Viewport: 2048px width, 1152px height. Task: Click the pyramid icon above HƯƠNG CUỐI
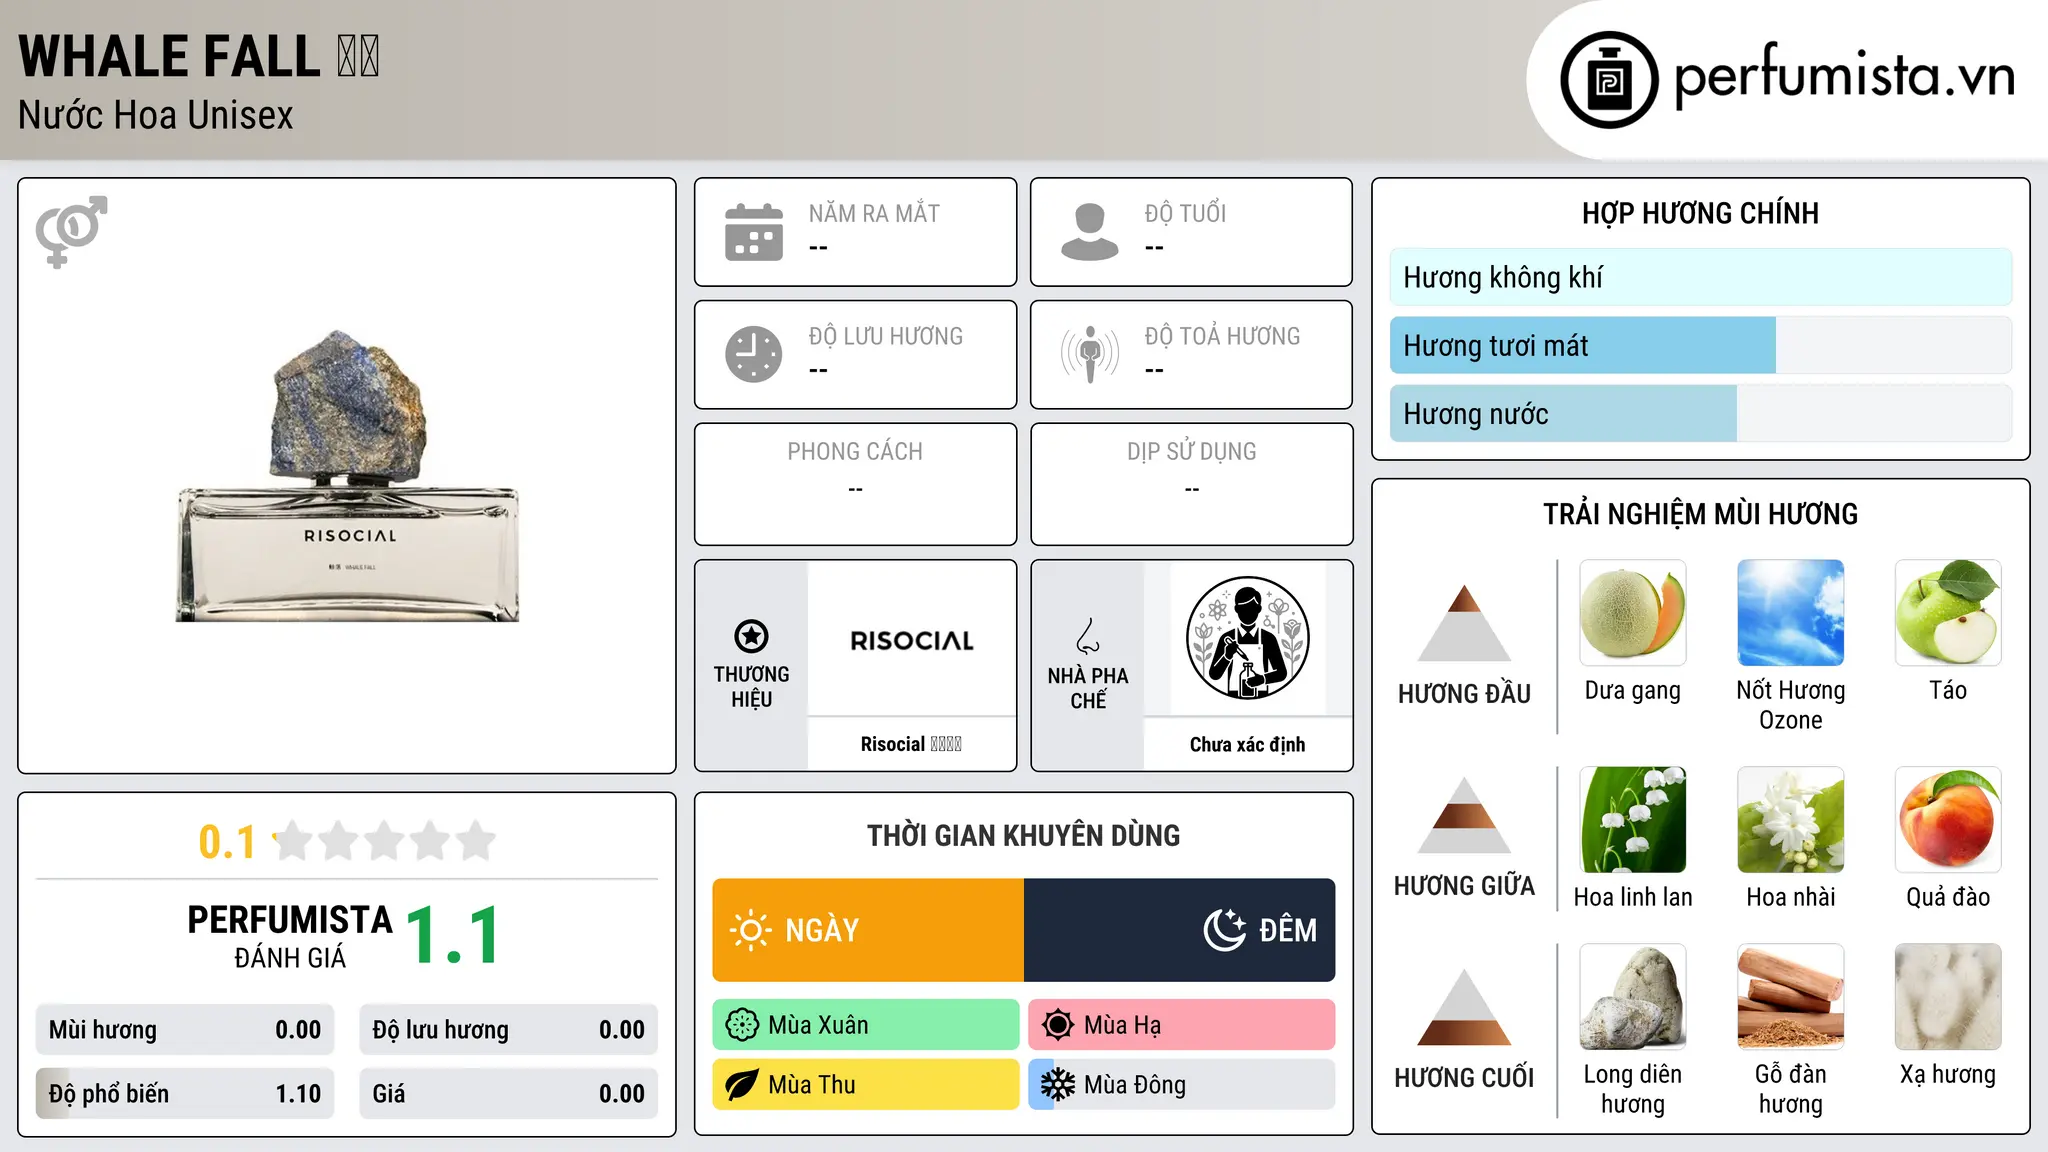(1465, 1007)
